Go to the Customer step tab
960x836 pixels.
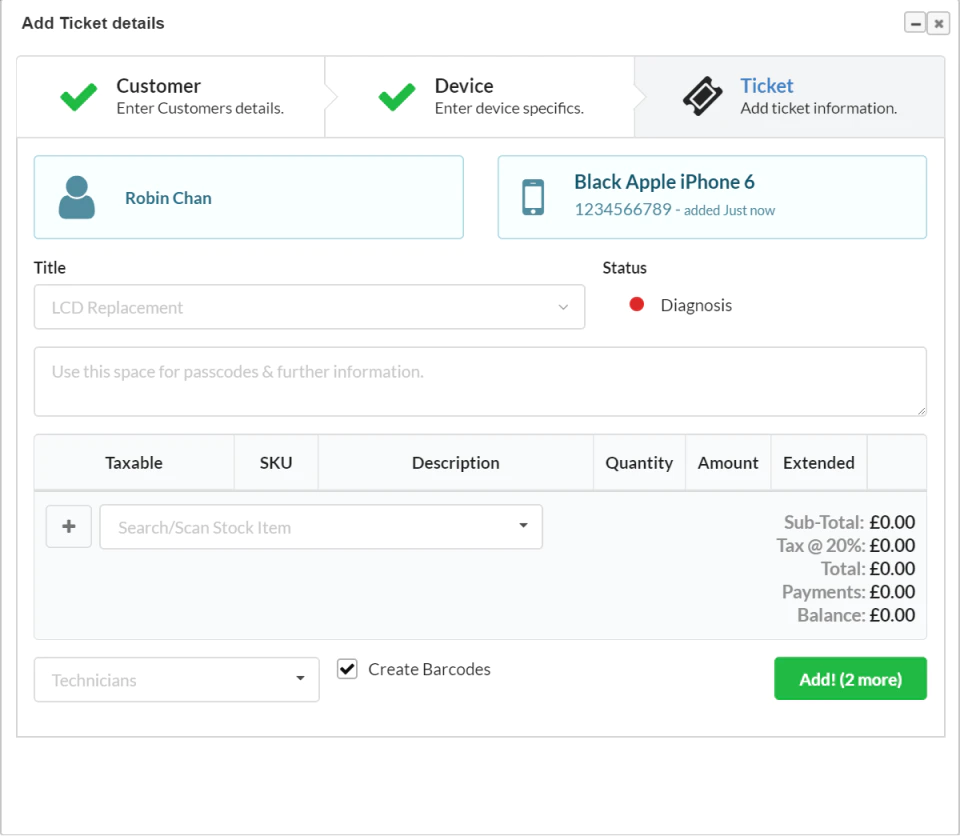click(x=171, y=97)
